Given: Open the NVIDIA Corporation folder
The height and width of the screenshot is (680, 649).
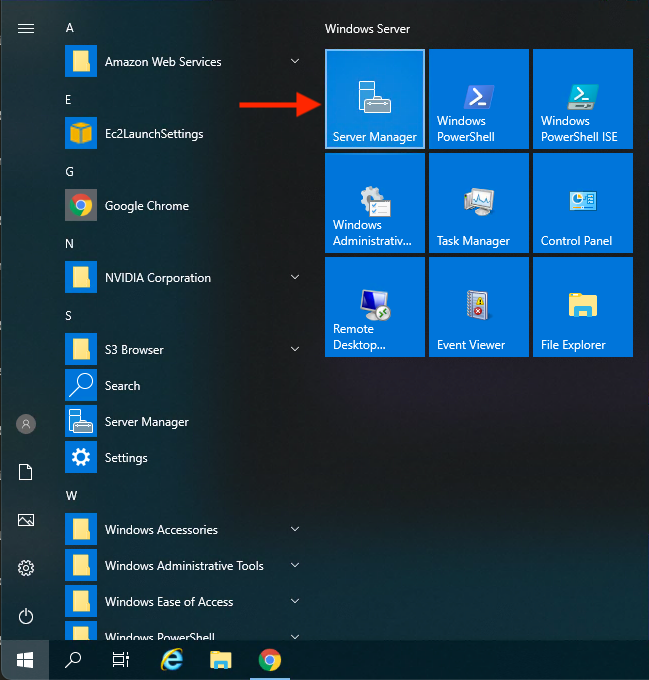Looking at the screenshot, I should 182,277.
